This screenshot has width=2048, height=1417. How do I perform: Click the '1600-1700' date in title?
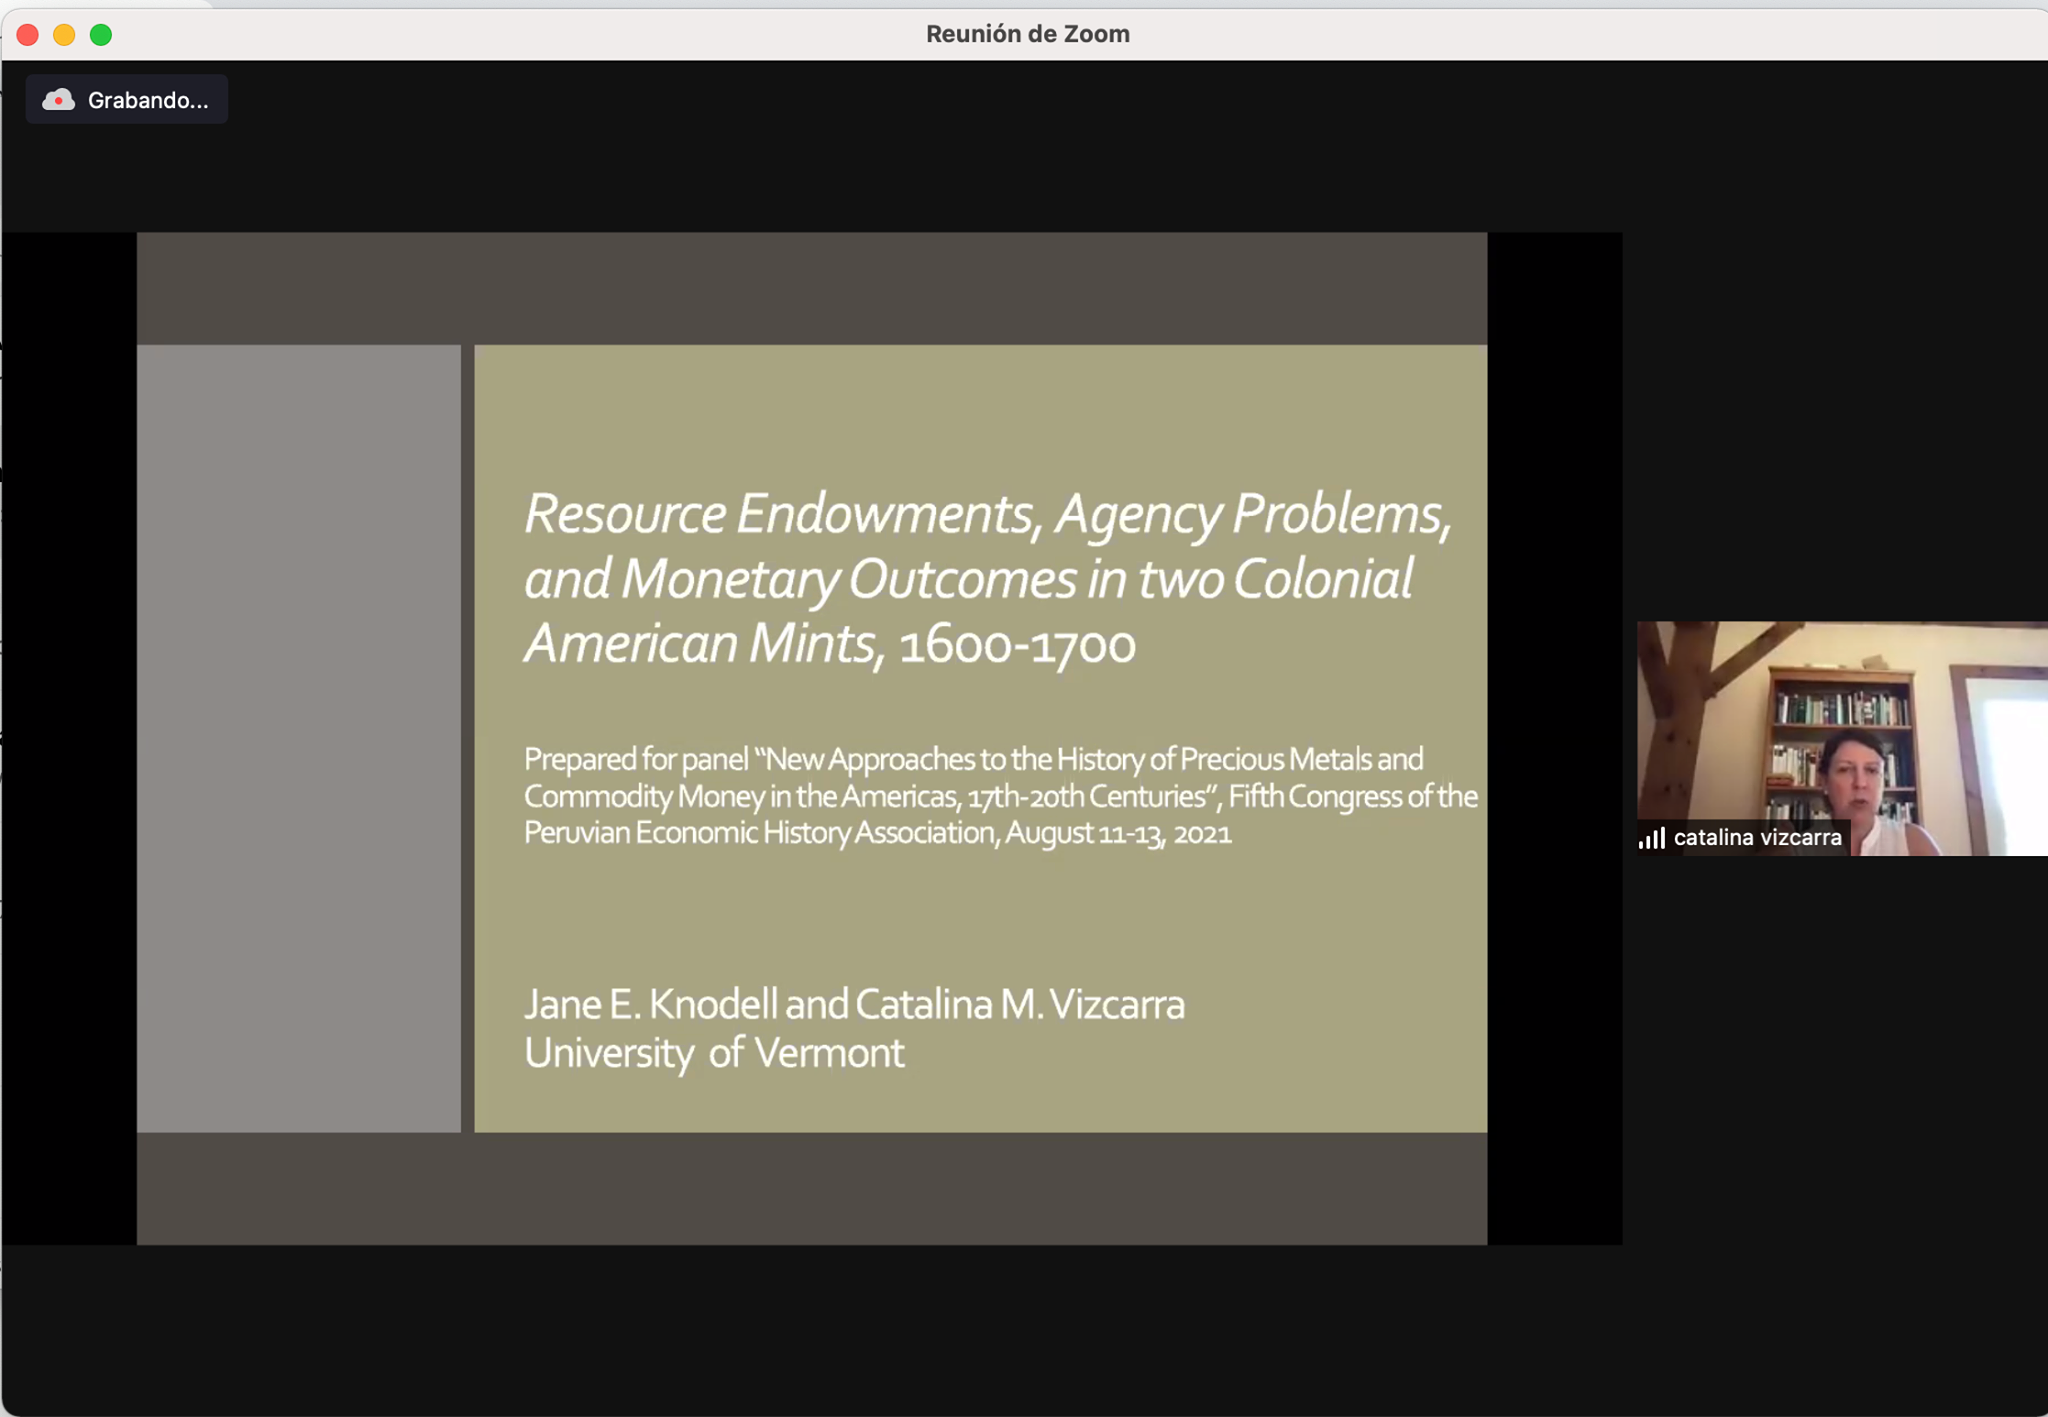click(1017, 645)
